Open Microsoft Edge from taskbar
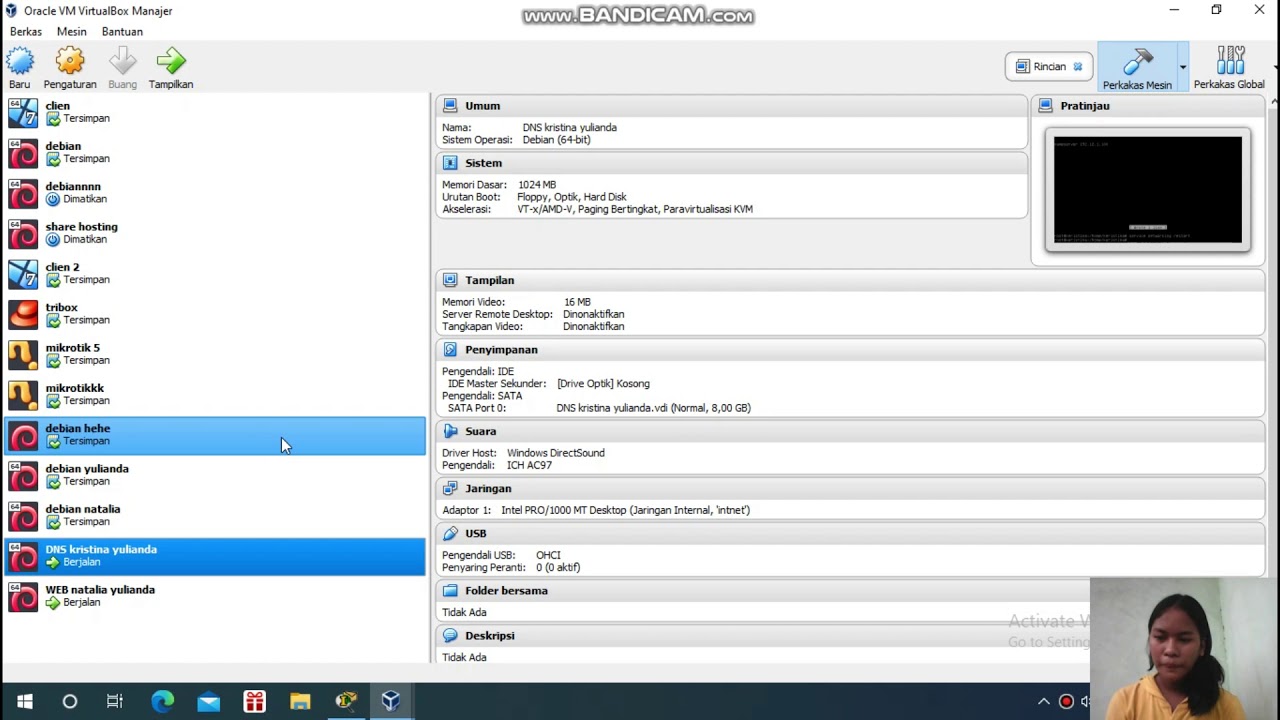Screen dimensions: 1280x720 tap(162, 701)
